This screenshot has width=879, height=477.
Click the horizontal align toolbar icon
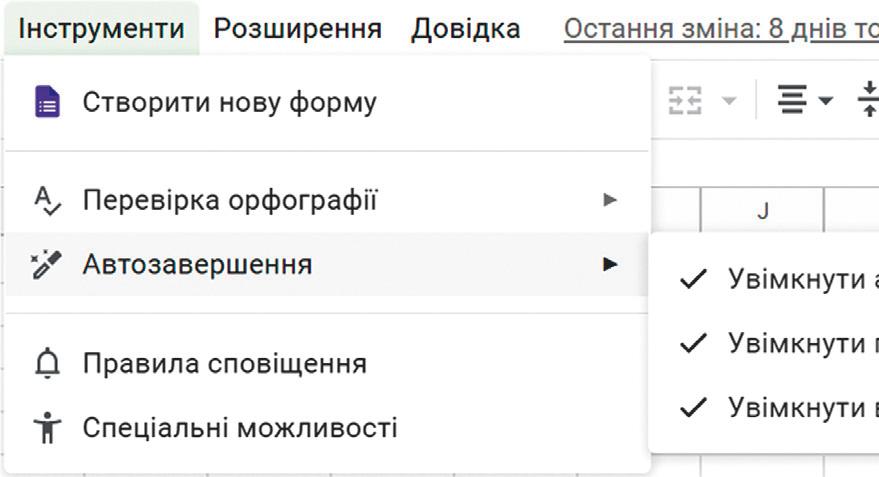pyautogui.click(x=793, y=101)
